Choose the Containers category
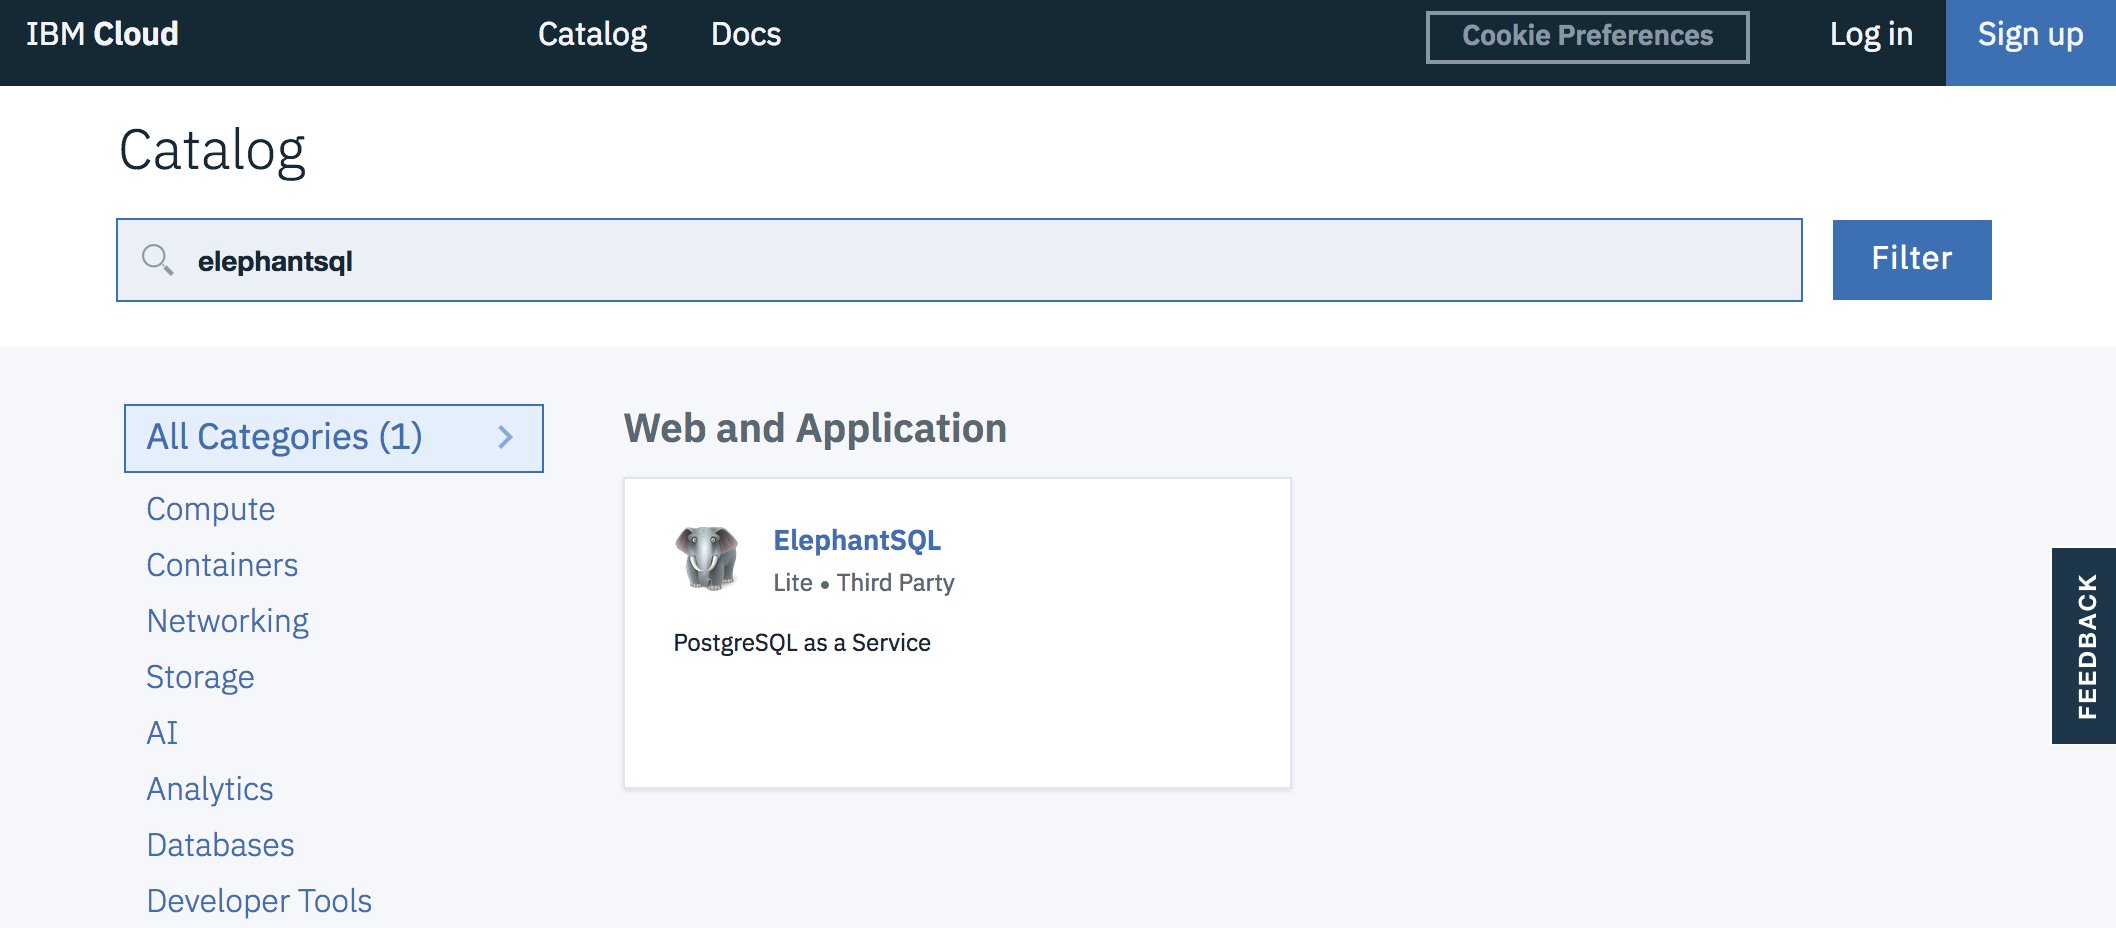 tap(222, 565)
